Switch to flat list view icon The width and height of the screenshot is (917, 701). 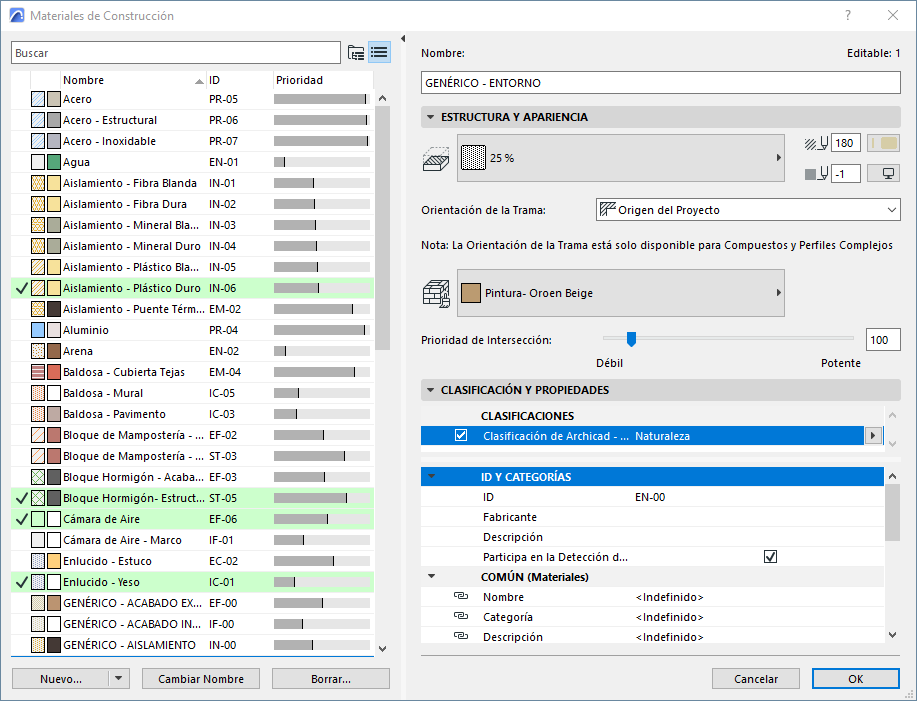click(x=380, y=53)
